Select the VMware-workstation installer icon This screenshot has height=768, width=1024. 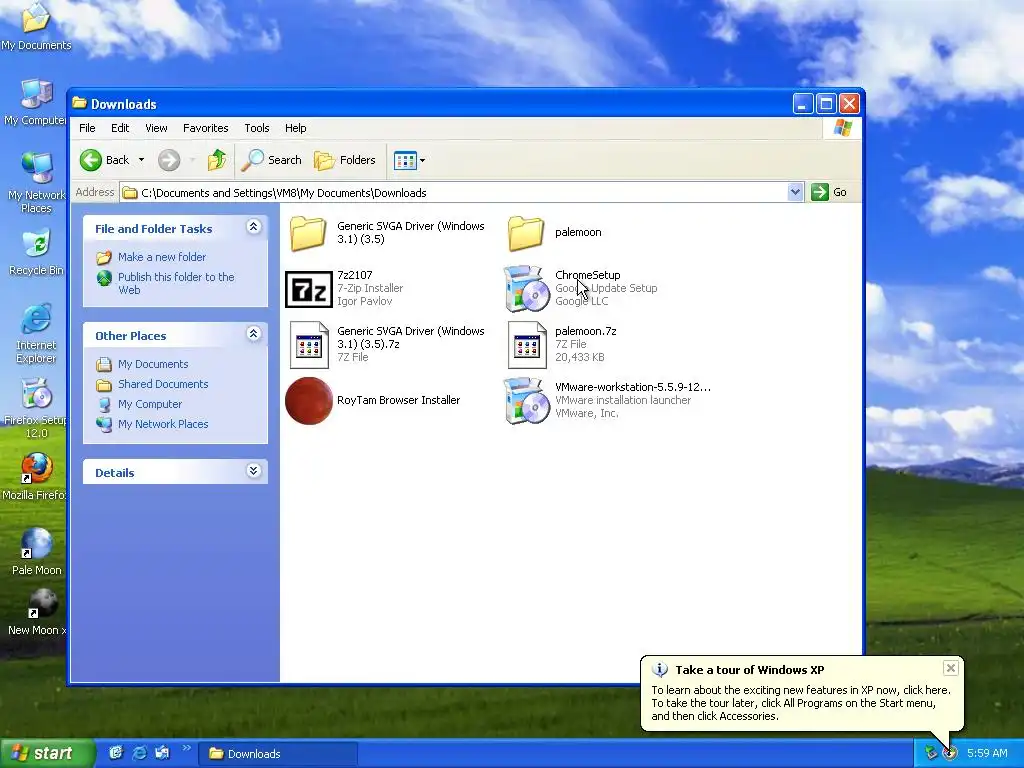click(526, 400)
